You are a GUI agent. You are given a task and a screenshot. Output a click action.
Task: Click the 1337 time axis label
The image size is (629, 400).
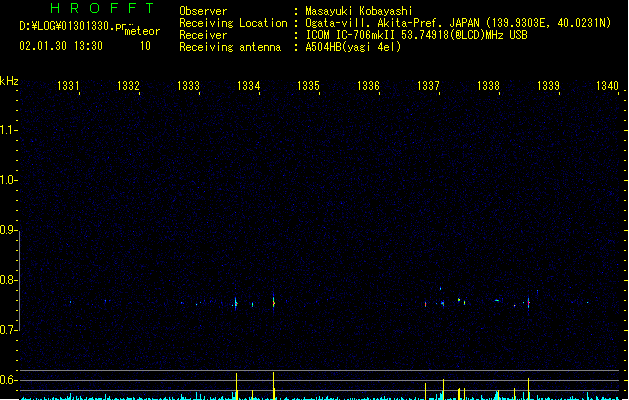pyautogui.click(x=428, y=86)
